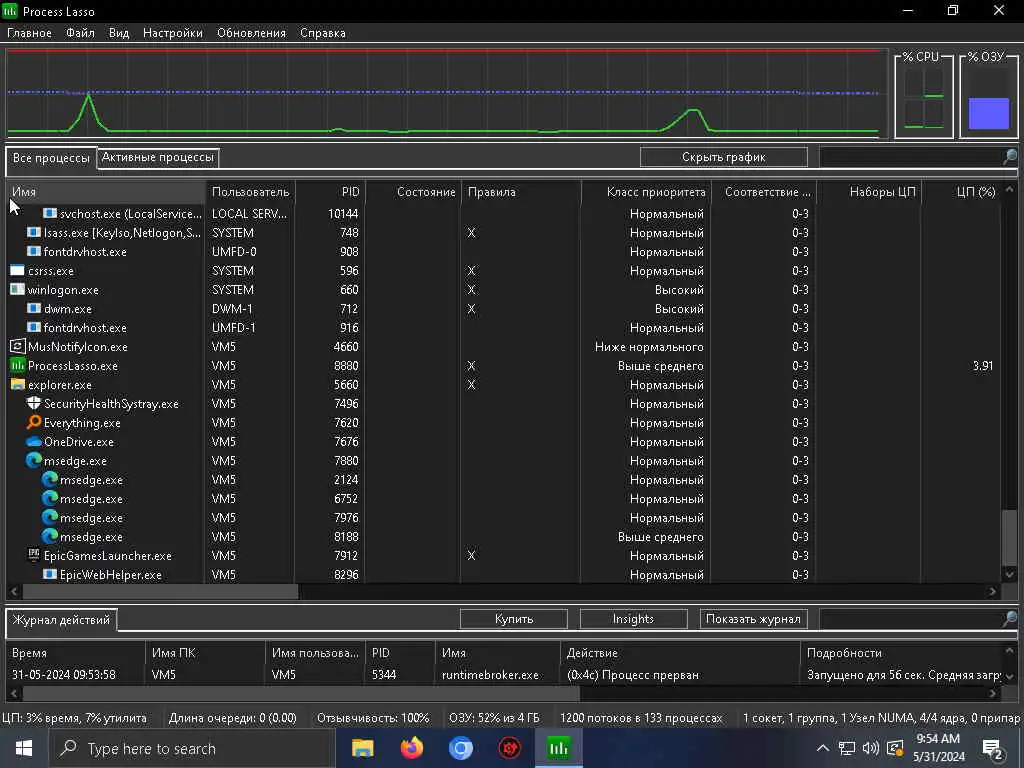Click the ProcessLasso.exe green icon
The image size is (1024, 768).
click(18, 366)
